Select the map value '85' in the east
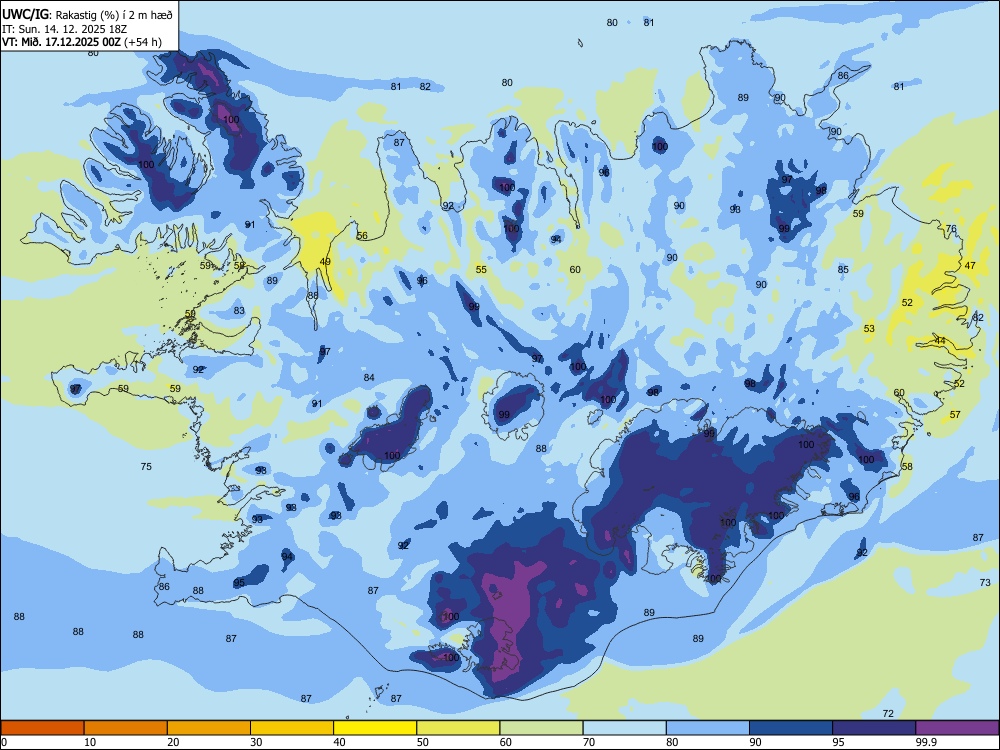This screenshot has width=1000, height=750. coord(843,270)
